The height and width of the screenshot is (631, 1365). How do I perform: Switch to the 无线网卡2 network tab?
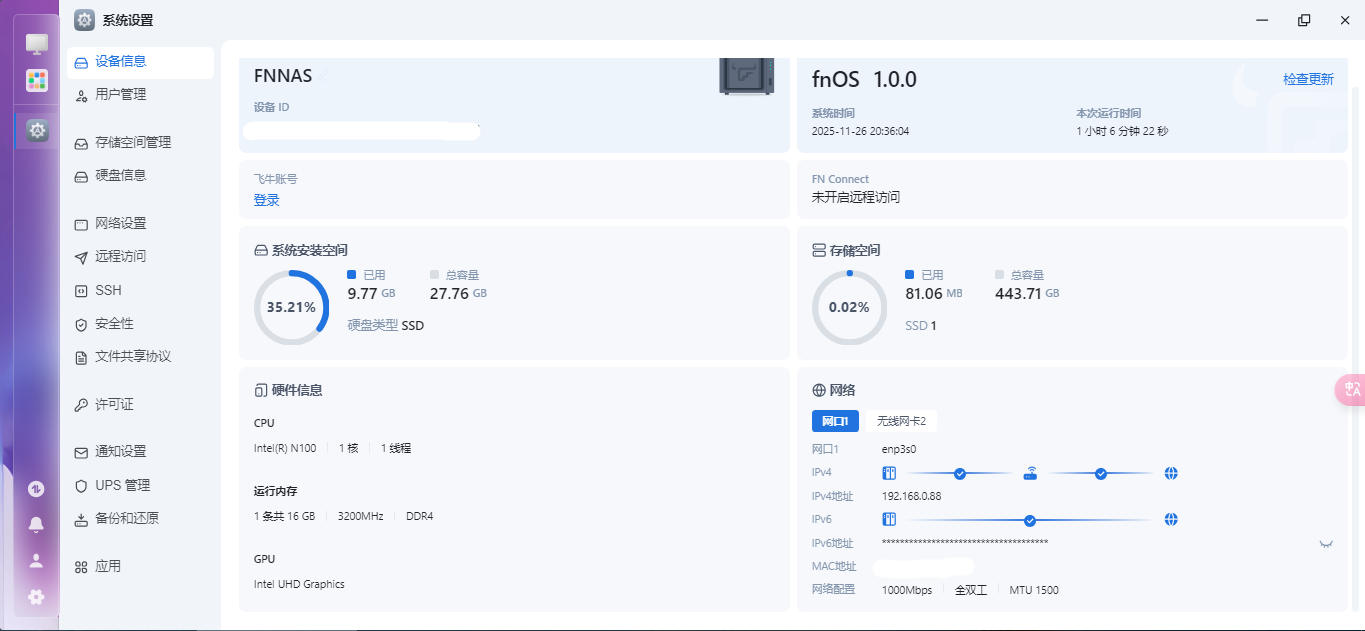pos(901,421)
